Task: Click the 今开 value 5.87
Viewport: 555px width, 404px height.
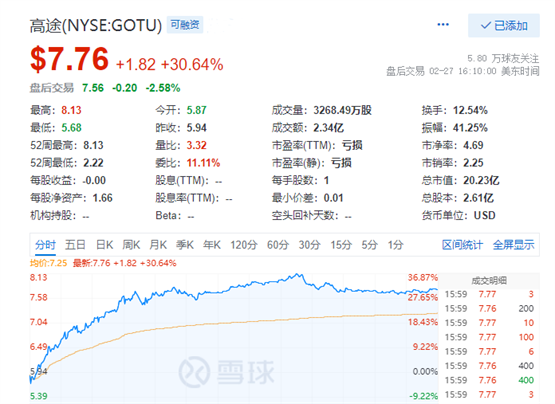Action: point(196,110)
